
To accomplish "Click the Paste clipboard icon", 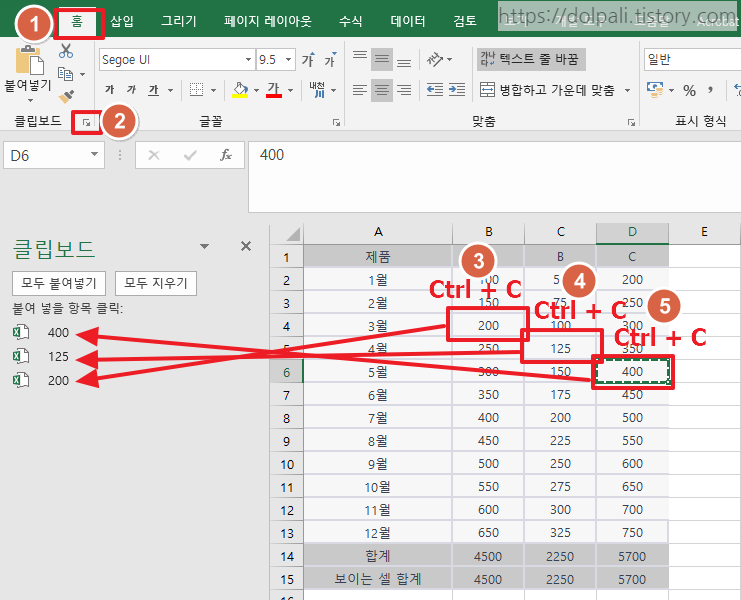I will 29,60.
